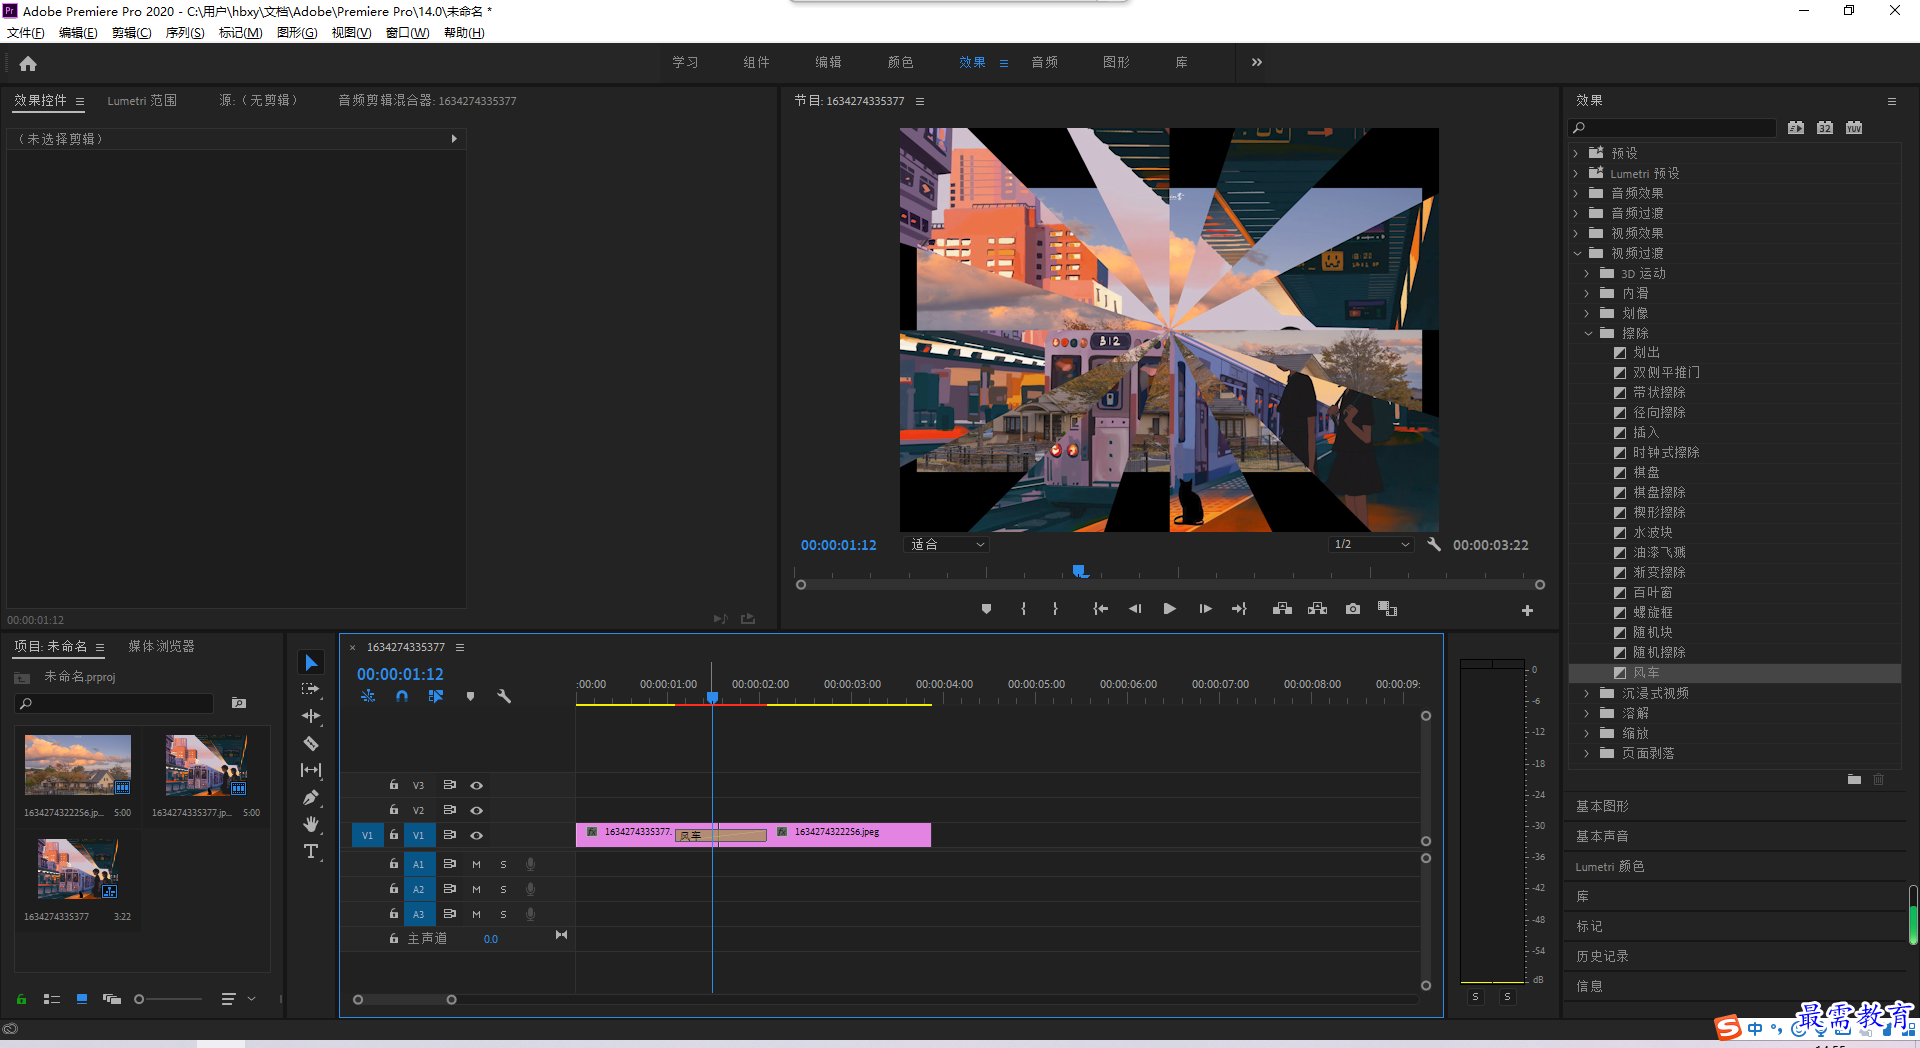Toggle timeline snap magnet icon
1920x1048 pixels.
click(x=402, y=696)
